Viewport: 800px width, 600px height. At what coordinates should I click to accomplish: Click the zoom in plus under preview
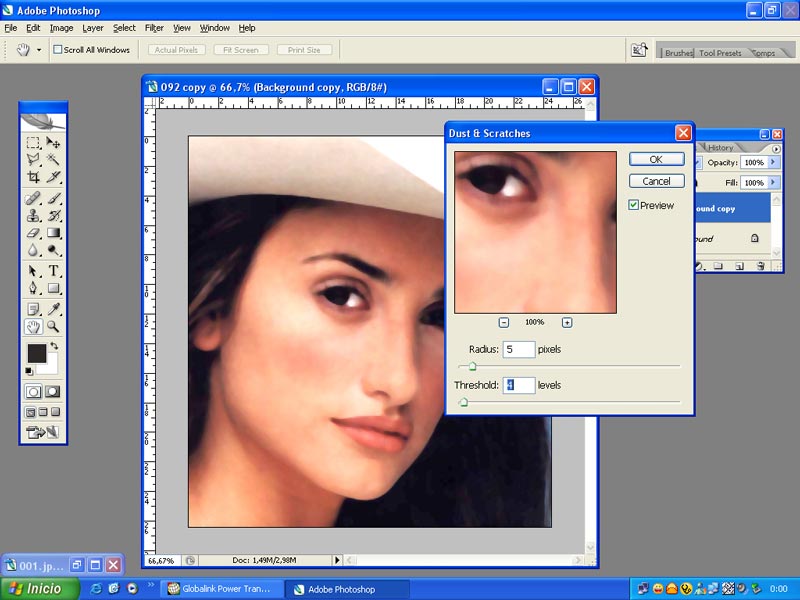click(567, 322)
